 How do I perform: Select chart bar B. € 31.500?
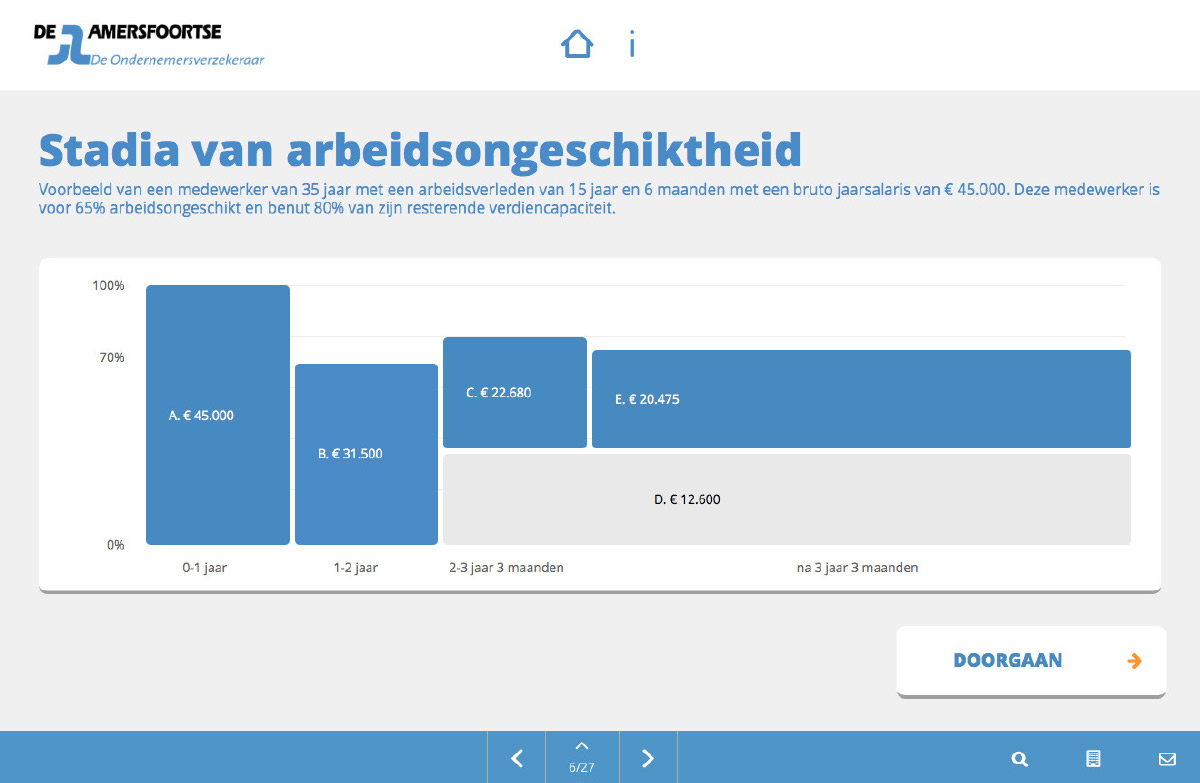tap(366, 454)
